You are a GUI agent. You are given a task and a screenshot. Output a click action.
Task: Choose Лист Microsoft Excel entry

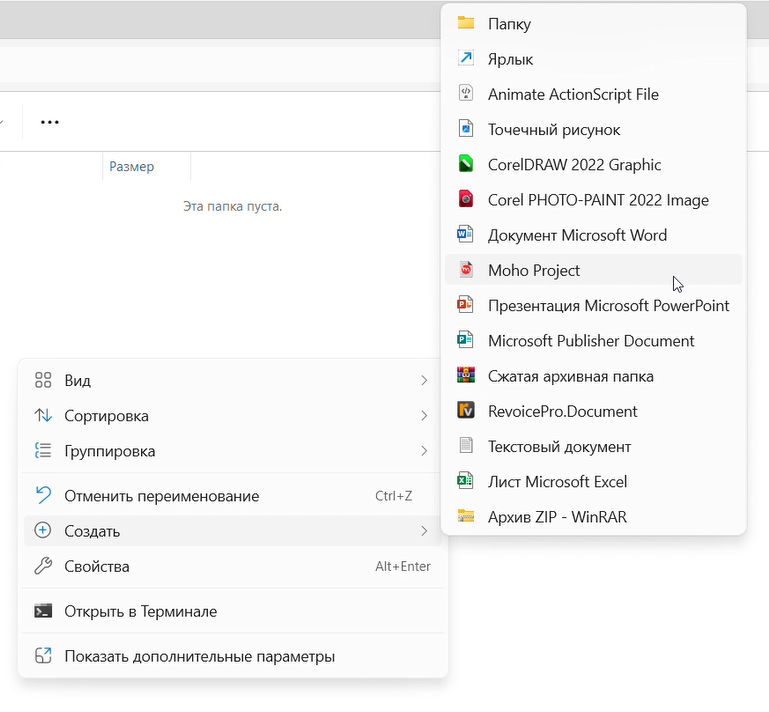click(x=593, y=482)
